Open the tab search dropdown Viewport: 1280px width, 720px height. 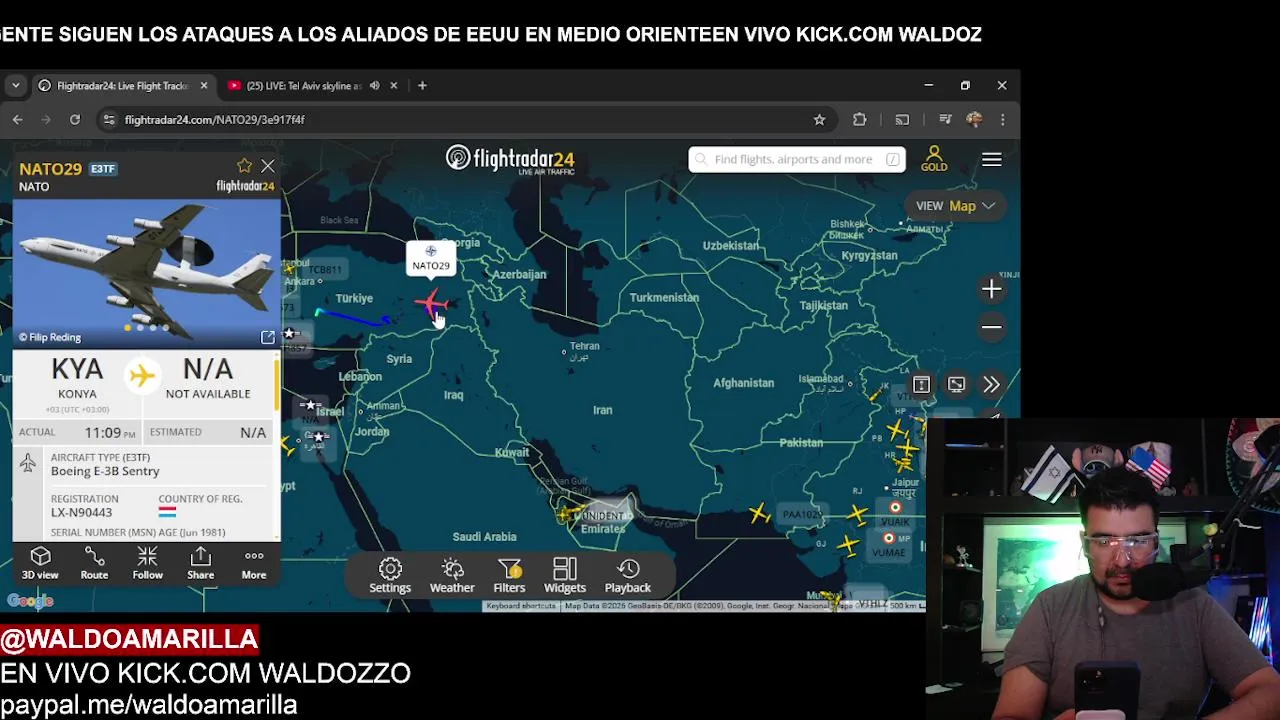click(15, 86)
